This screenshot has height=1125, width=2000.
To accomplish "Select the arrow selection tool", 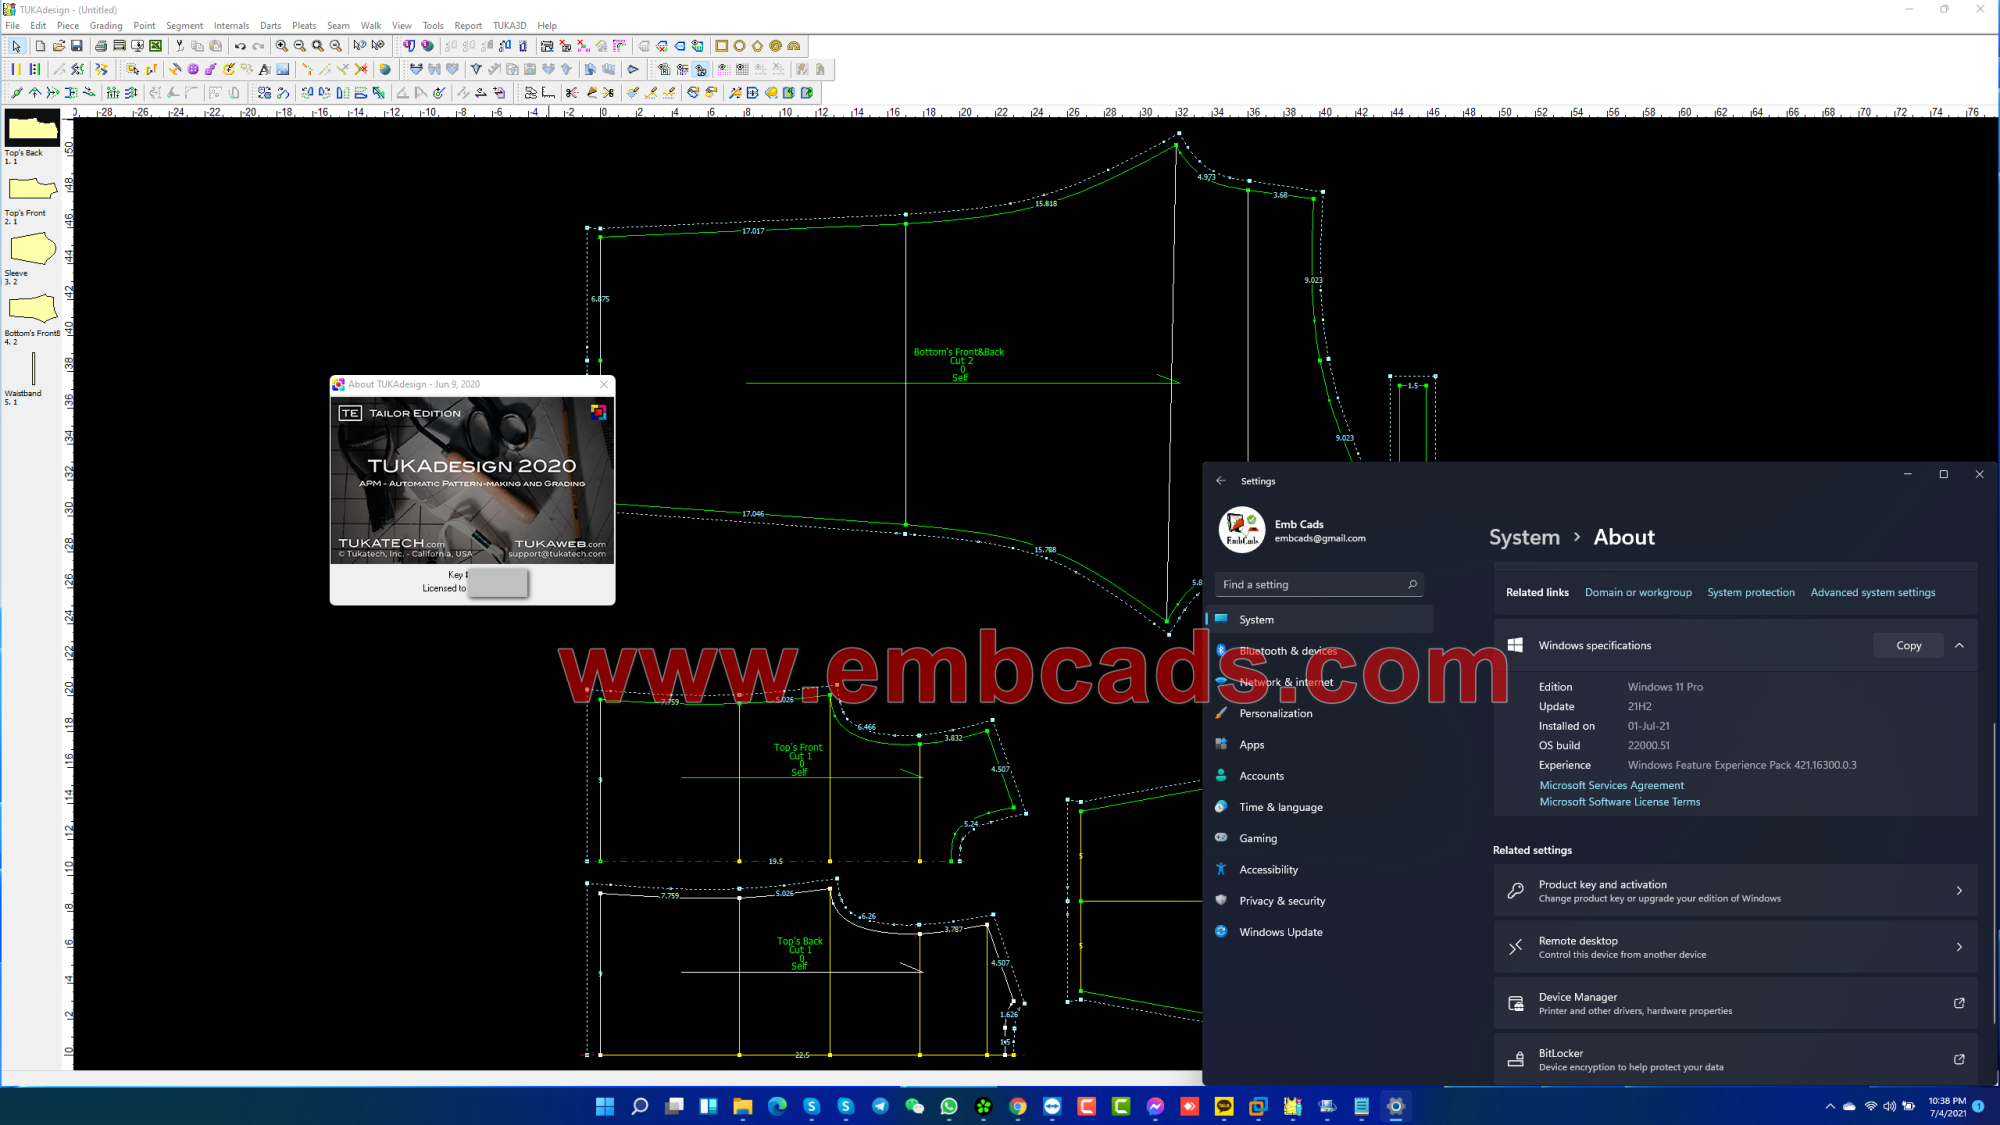I will 17,46.
